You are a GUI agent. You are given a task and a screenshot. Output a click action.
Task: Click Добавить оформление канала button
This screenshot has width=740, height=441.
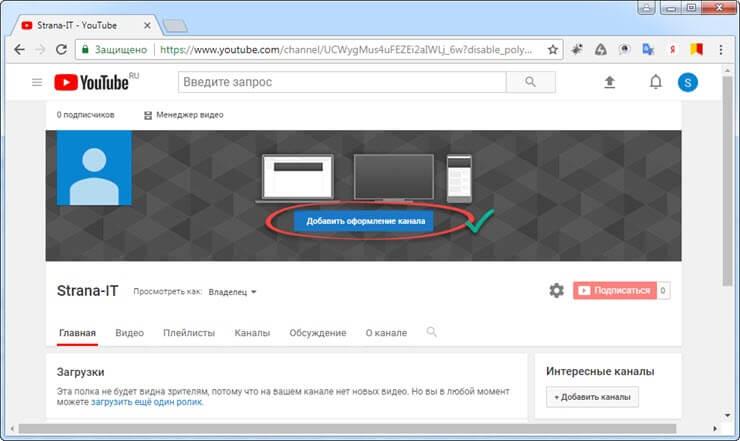pyautogui.click(x=364, y=221)
